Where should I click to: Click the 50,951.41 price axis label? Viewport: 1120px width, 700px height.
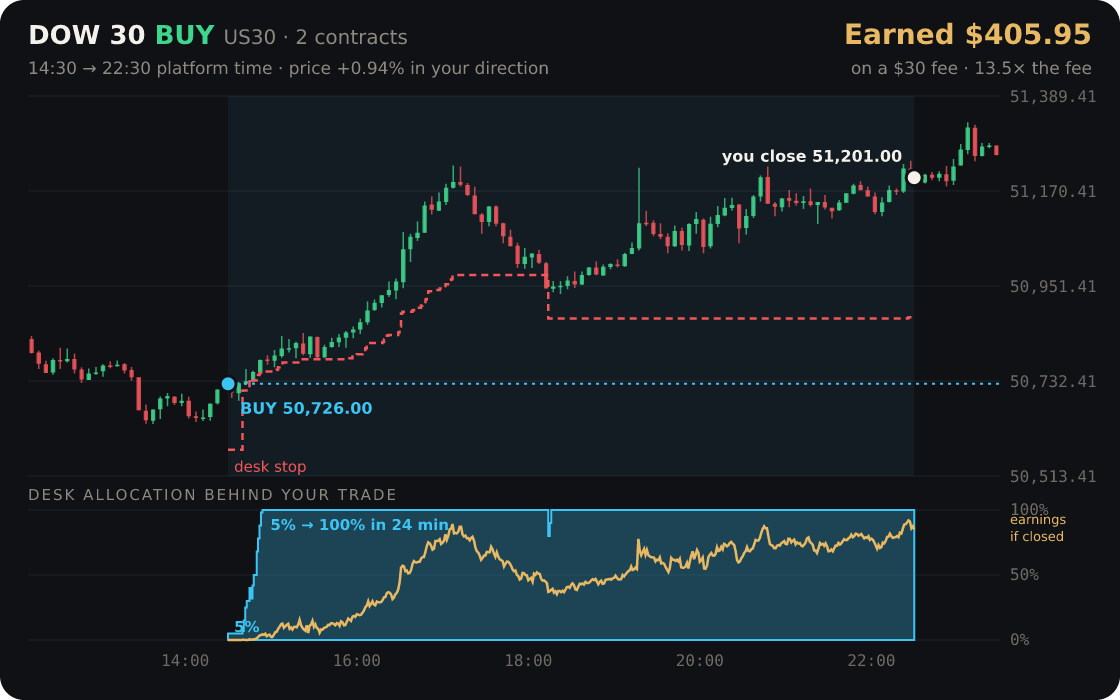(1052, 286)
